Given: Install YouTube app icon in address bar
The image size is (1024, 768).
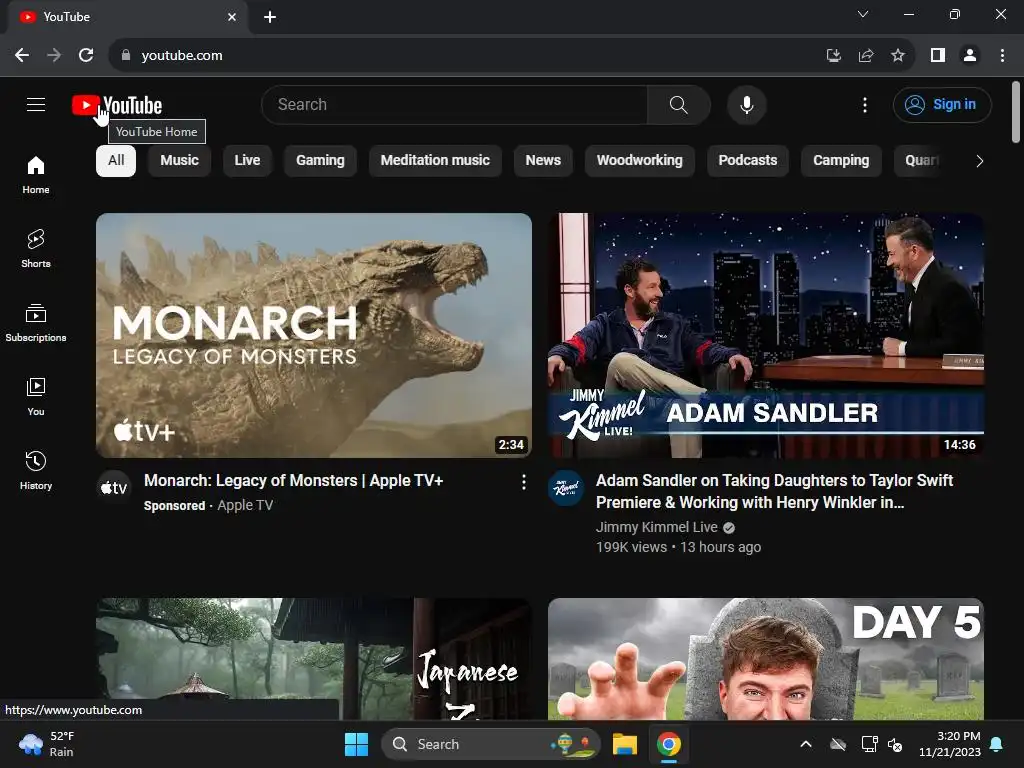Looking at the screenshot, I should [x=833, y=56].
